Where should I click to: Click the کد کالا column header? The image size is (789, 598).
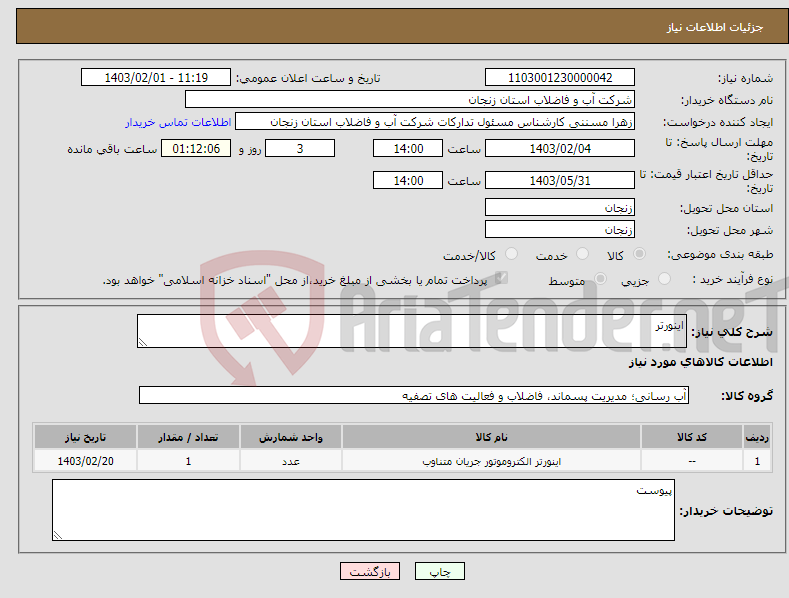coord(692,437)
